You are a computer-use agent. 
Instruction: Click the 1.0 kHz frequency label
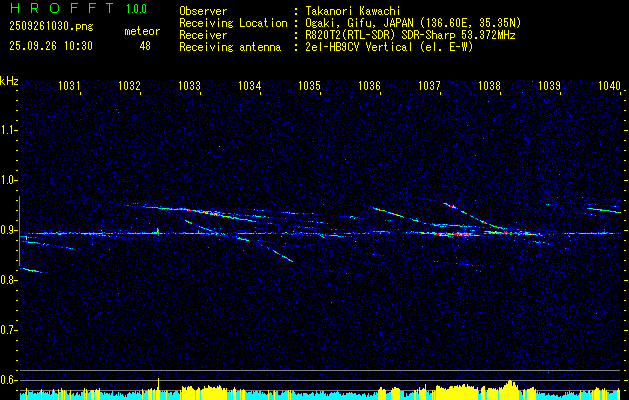click(7, 180)
